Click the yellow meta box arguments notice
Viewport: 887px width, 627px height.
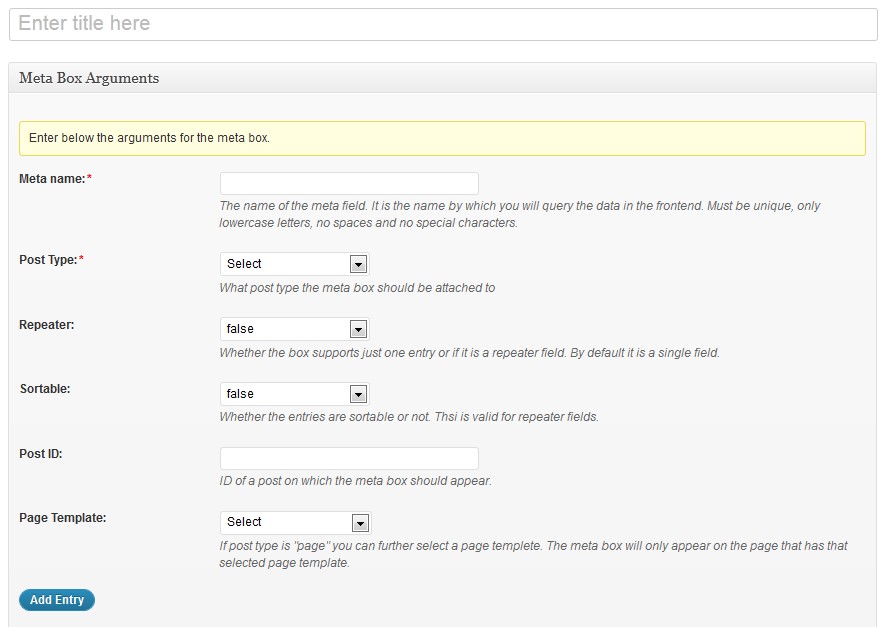click(x=442, y=138)
